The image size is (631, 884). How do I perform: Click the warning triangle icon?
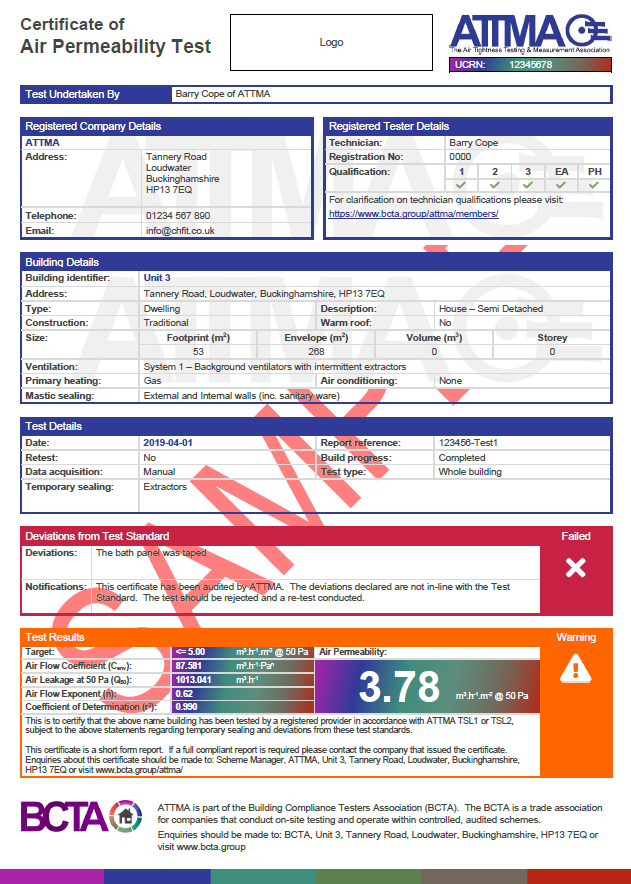coord(575,669)
